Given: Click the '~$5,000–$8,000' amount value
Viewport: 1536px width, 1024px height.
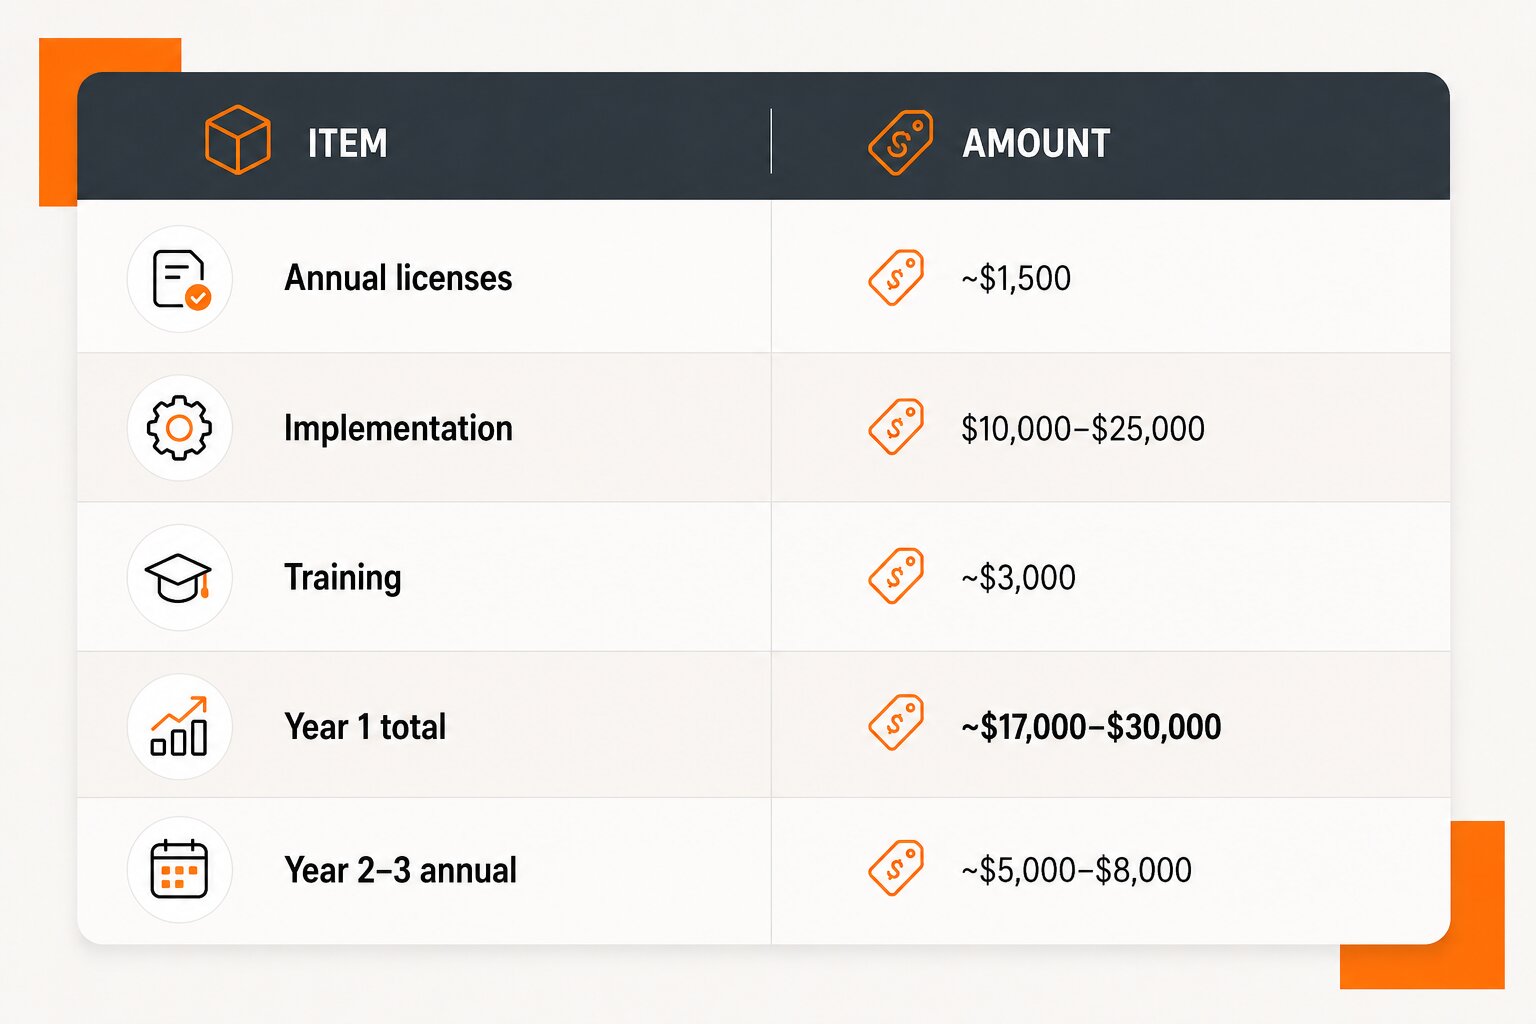Looking at the screenshot, I should point(1076,870).
